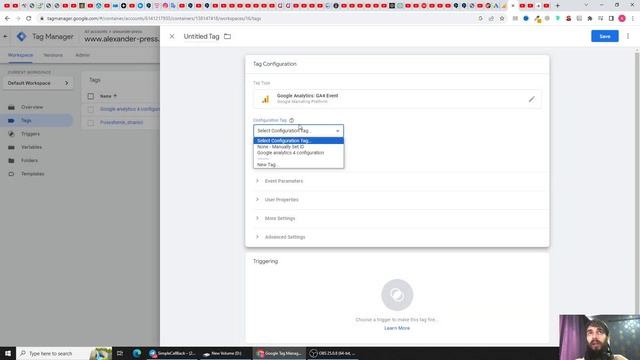Choose 'Google analytics 4 configuration' option

click(298, 153)
